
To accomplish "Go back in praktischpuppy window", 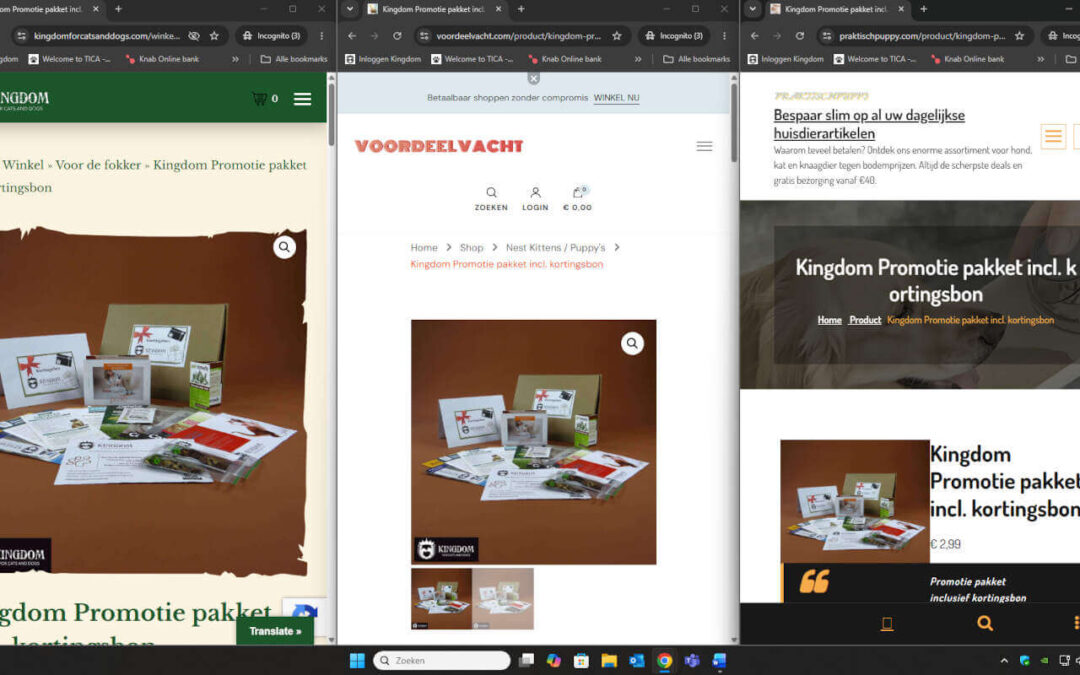I will coord(756,36).
